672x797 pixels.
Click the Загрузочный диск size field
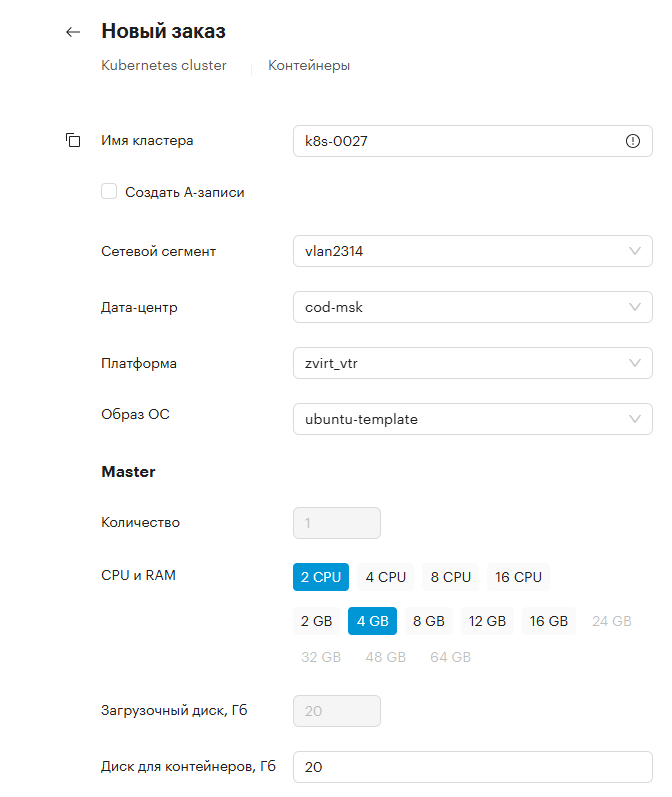pos(337,711)
